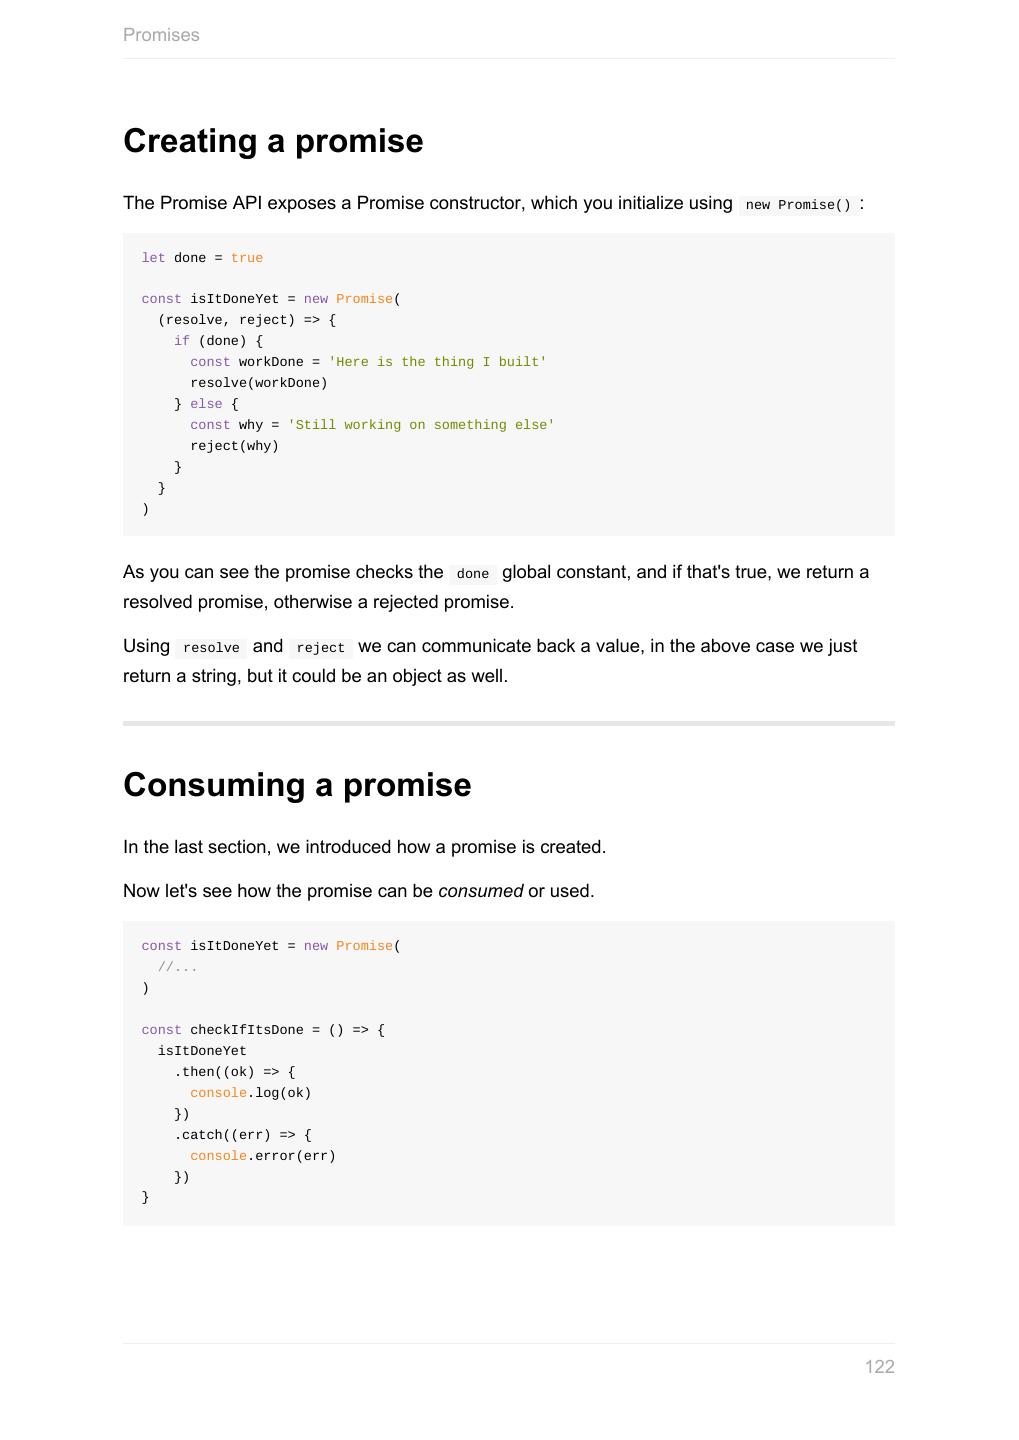Click the inline "done" code label
This screenshot has width=1019, height=1440.
(x=472, y=574)
